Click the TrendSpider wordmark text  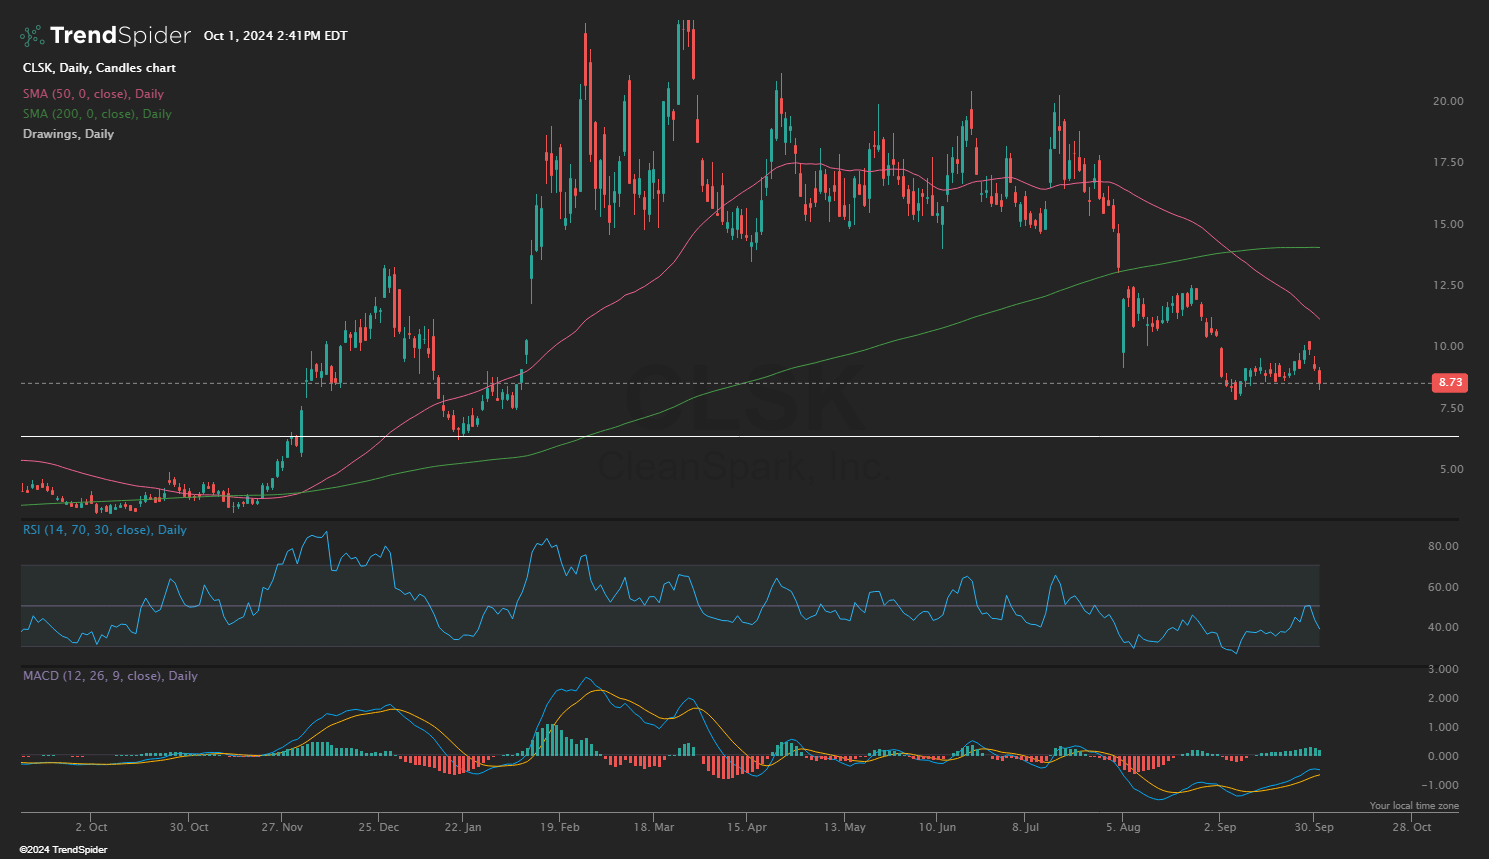[x=120, y=36]
